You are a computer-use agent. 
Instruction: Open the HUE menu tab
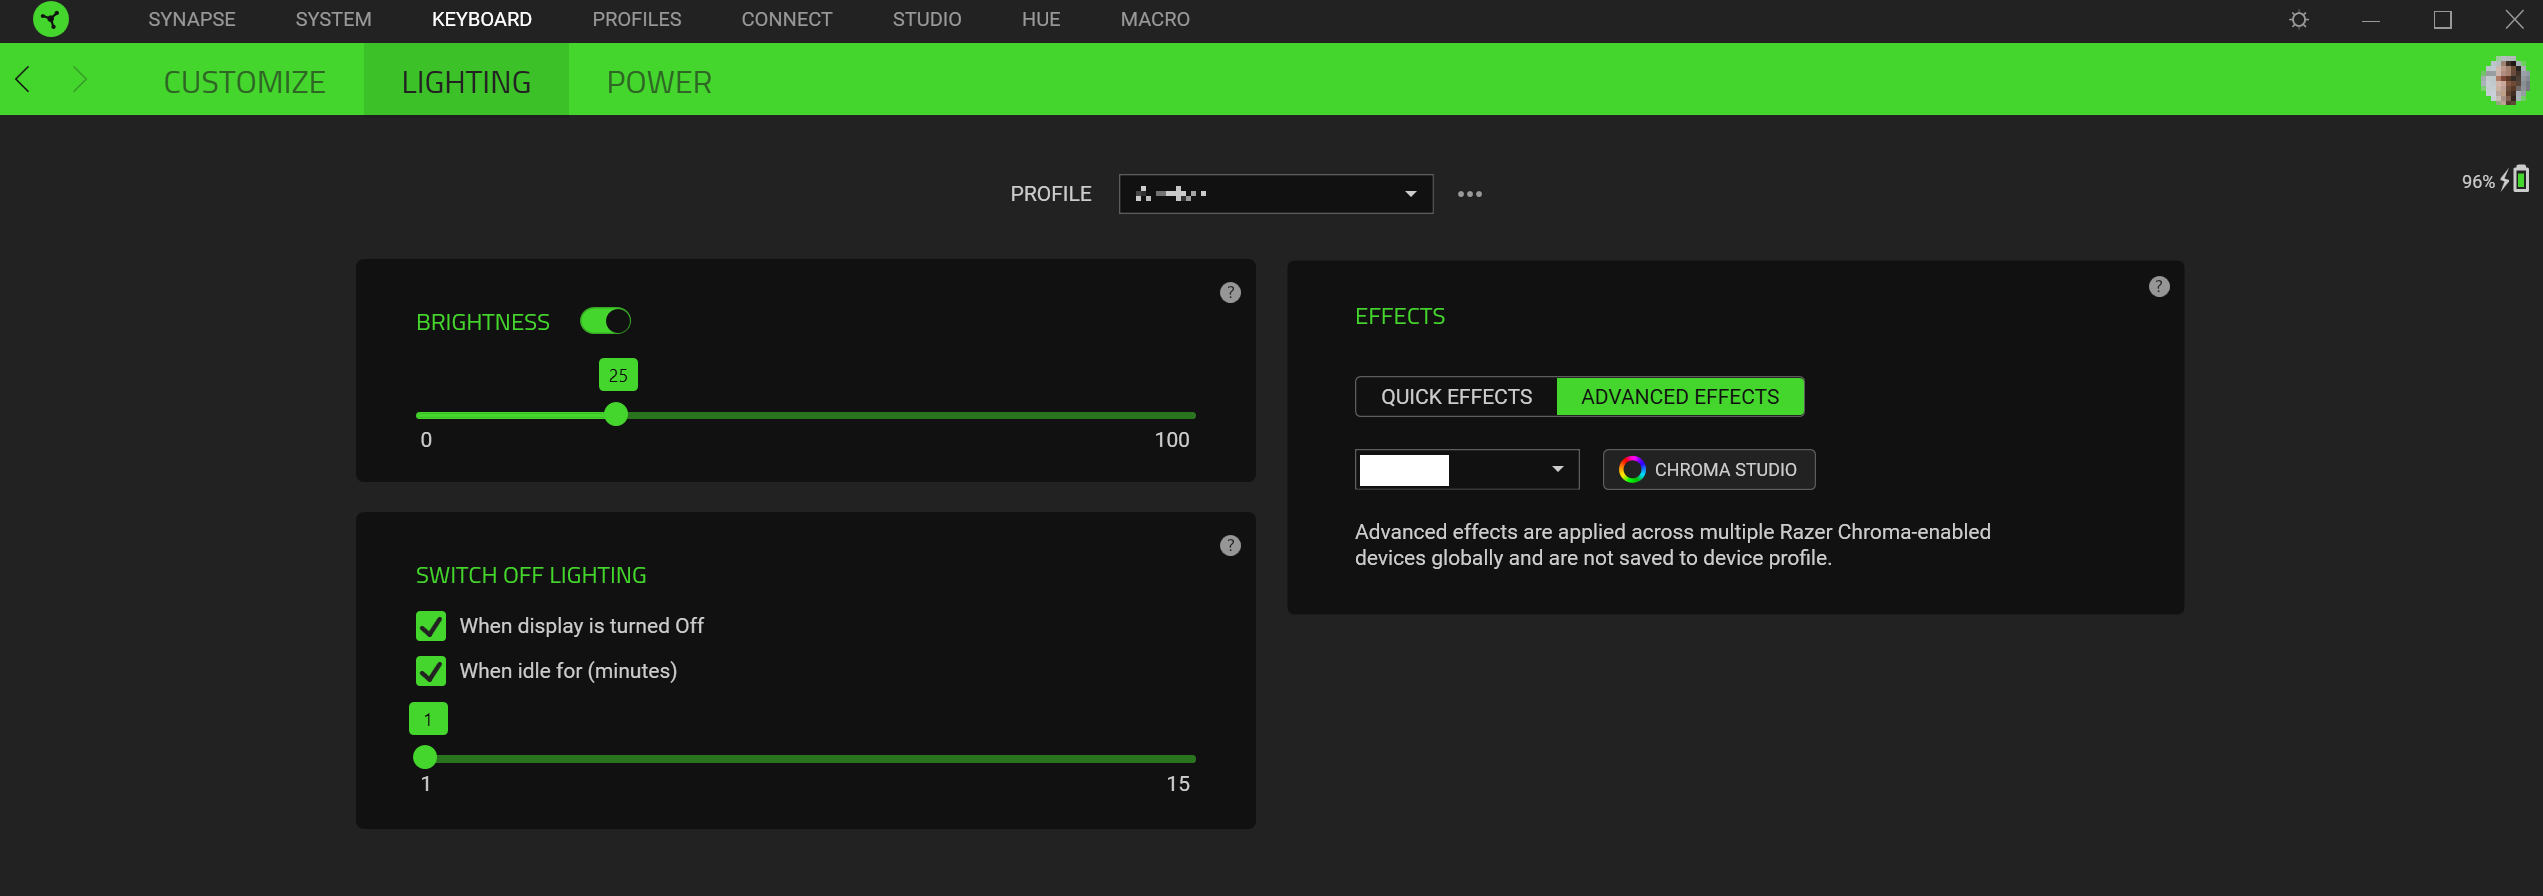click(x=1041, y=20)
